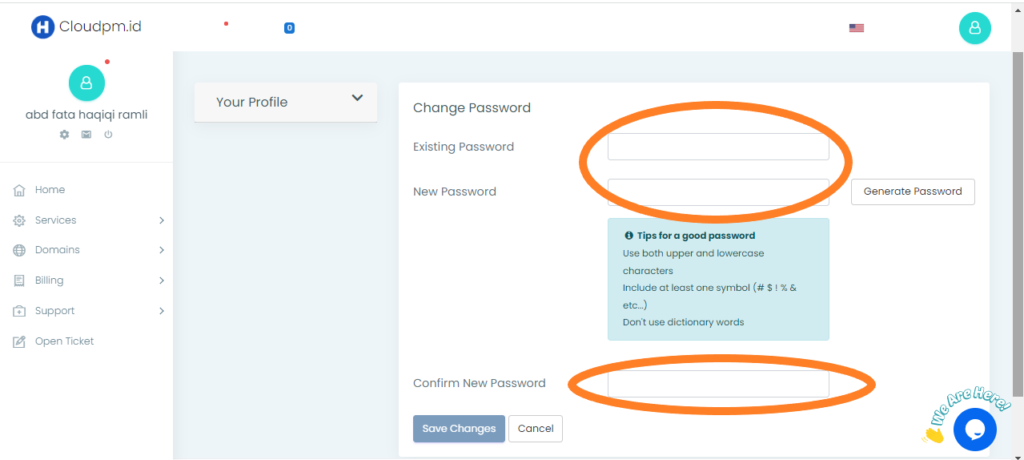Expand the Domains submenu chevron
This screenshot has height=460, width=1024.
coord(161,250)
